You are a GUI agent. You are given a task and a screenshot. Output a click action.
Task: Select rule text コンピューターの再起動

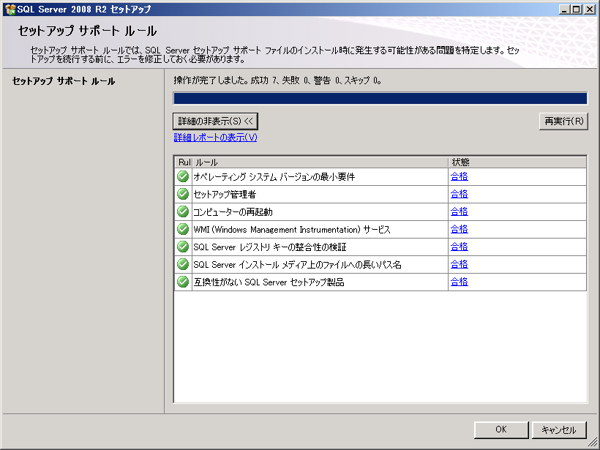pyautogui.click(x=233, y=212)
